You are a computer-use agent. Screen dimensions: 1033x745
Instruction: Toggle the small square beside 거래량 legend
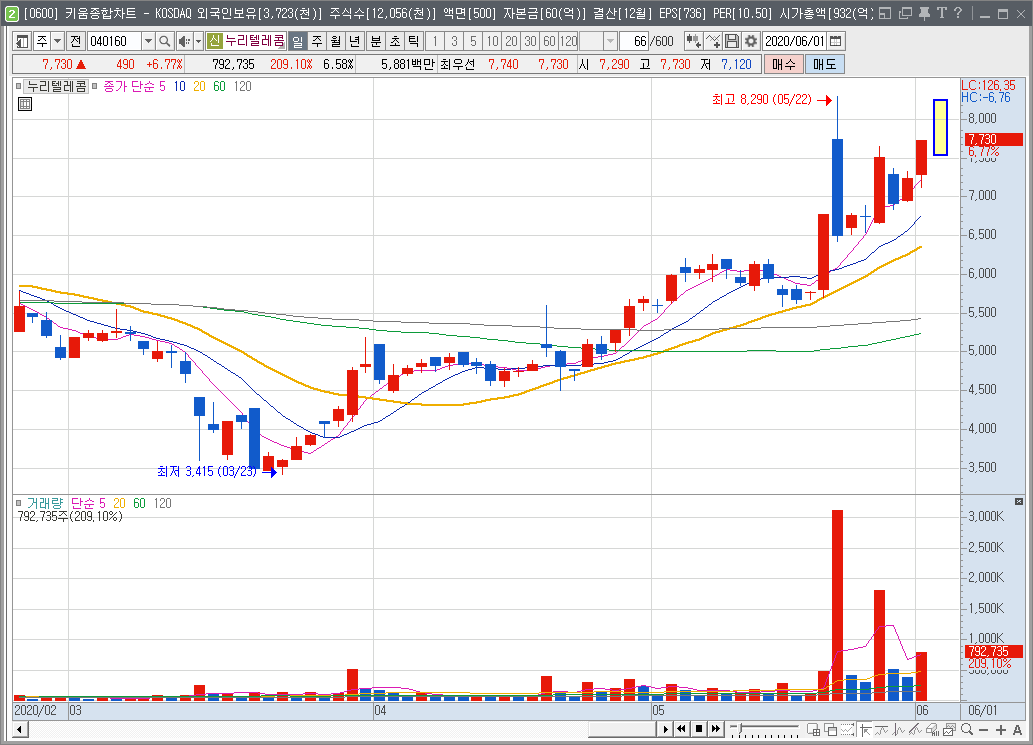click(x=18, y=503)
